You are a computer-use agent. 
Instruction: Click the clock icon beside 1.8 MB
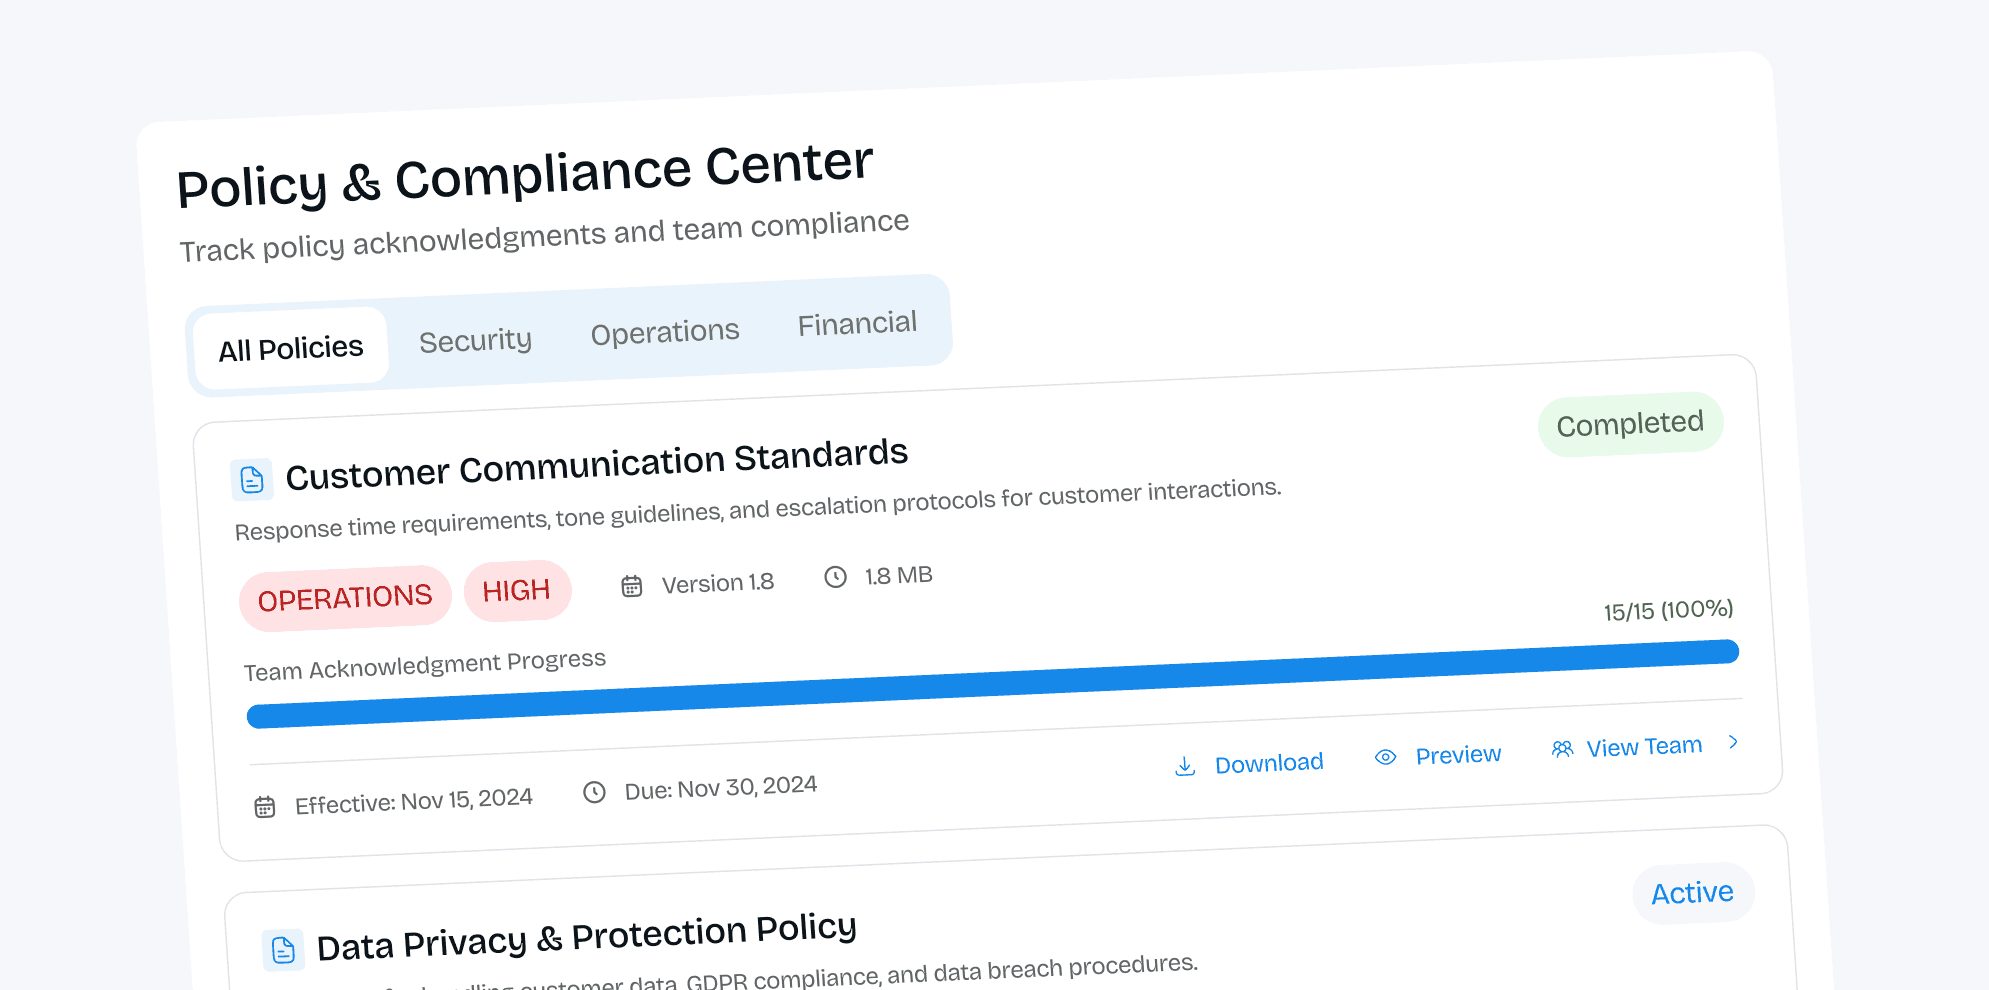pyautogui.click(x=836, y=577)
